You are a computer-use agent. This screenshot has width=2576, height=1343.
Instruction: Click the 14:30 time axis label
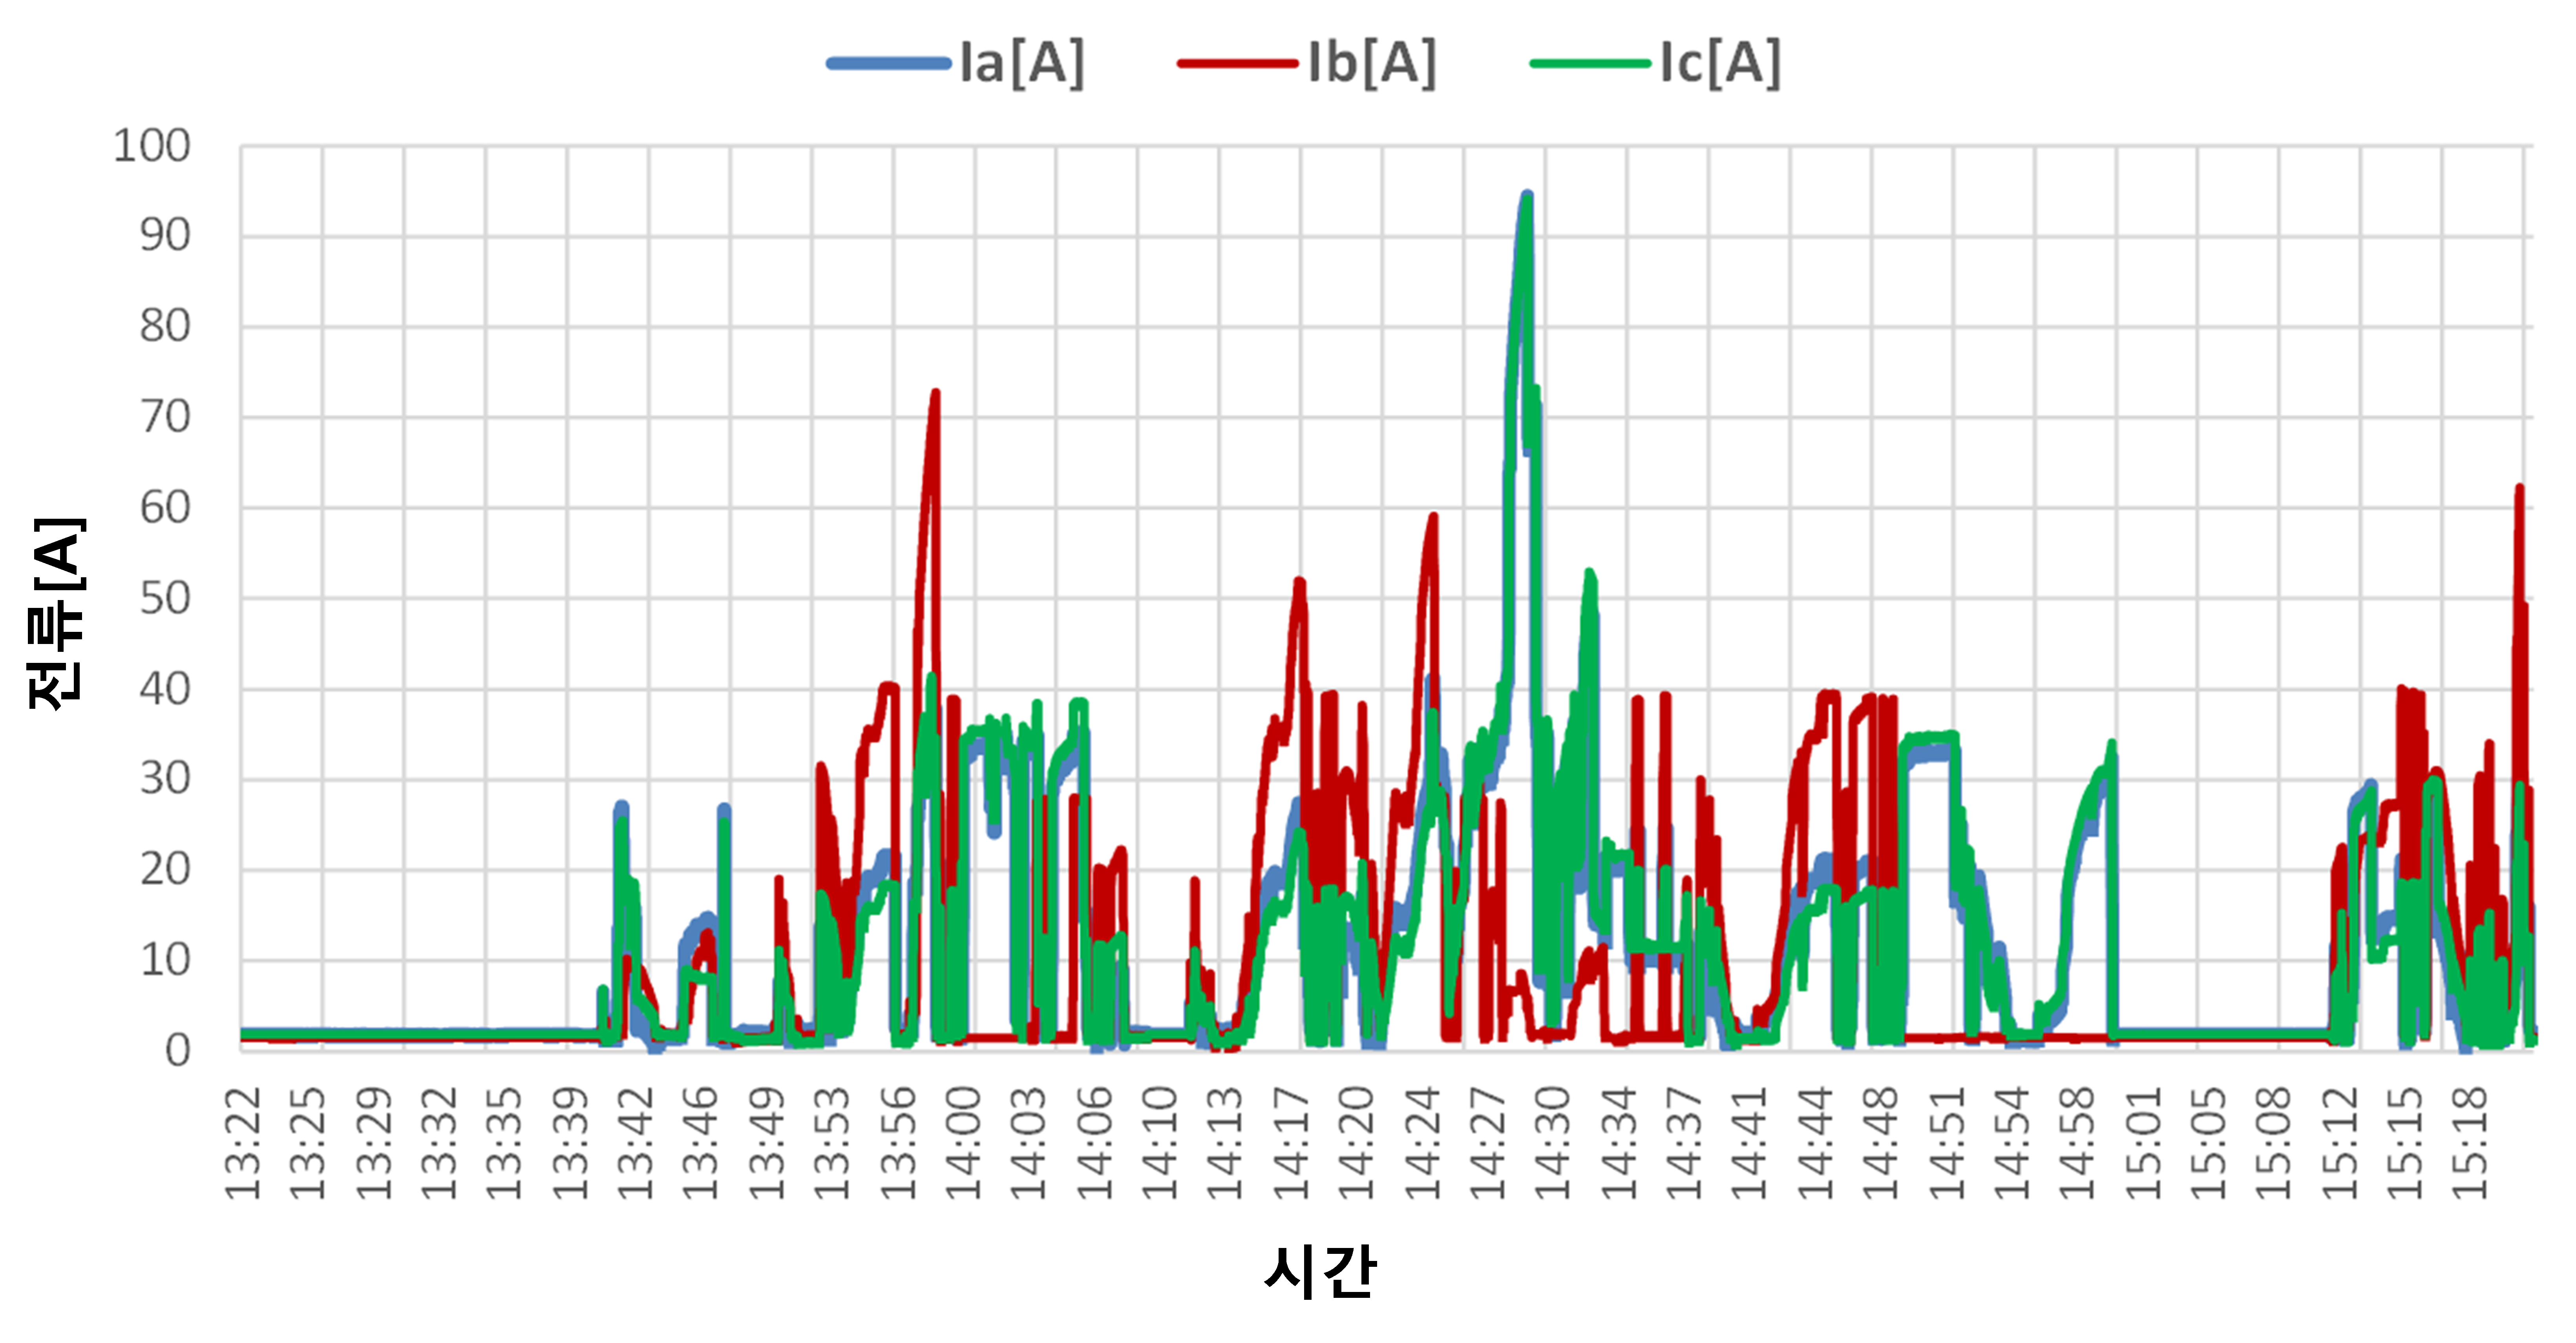pyautogui.click(x=1552, y=1144)
